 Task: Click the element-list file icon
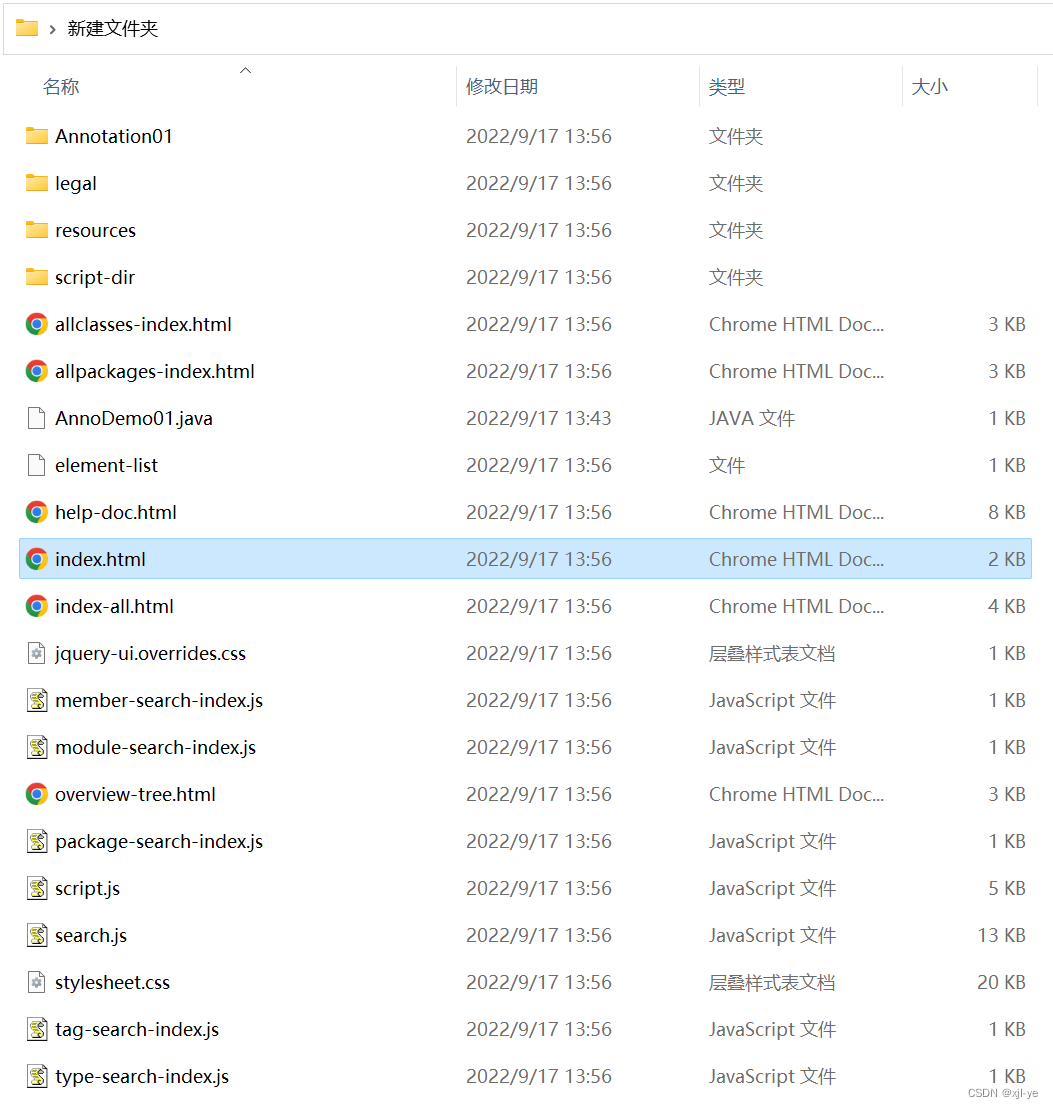37,465
